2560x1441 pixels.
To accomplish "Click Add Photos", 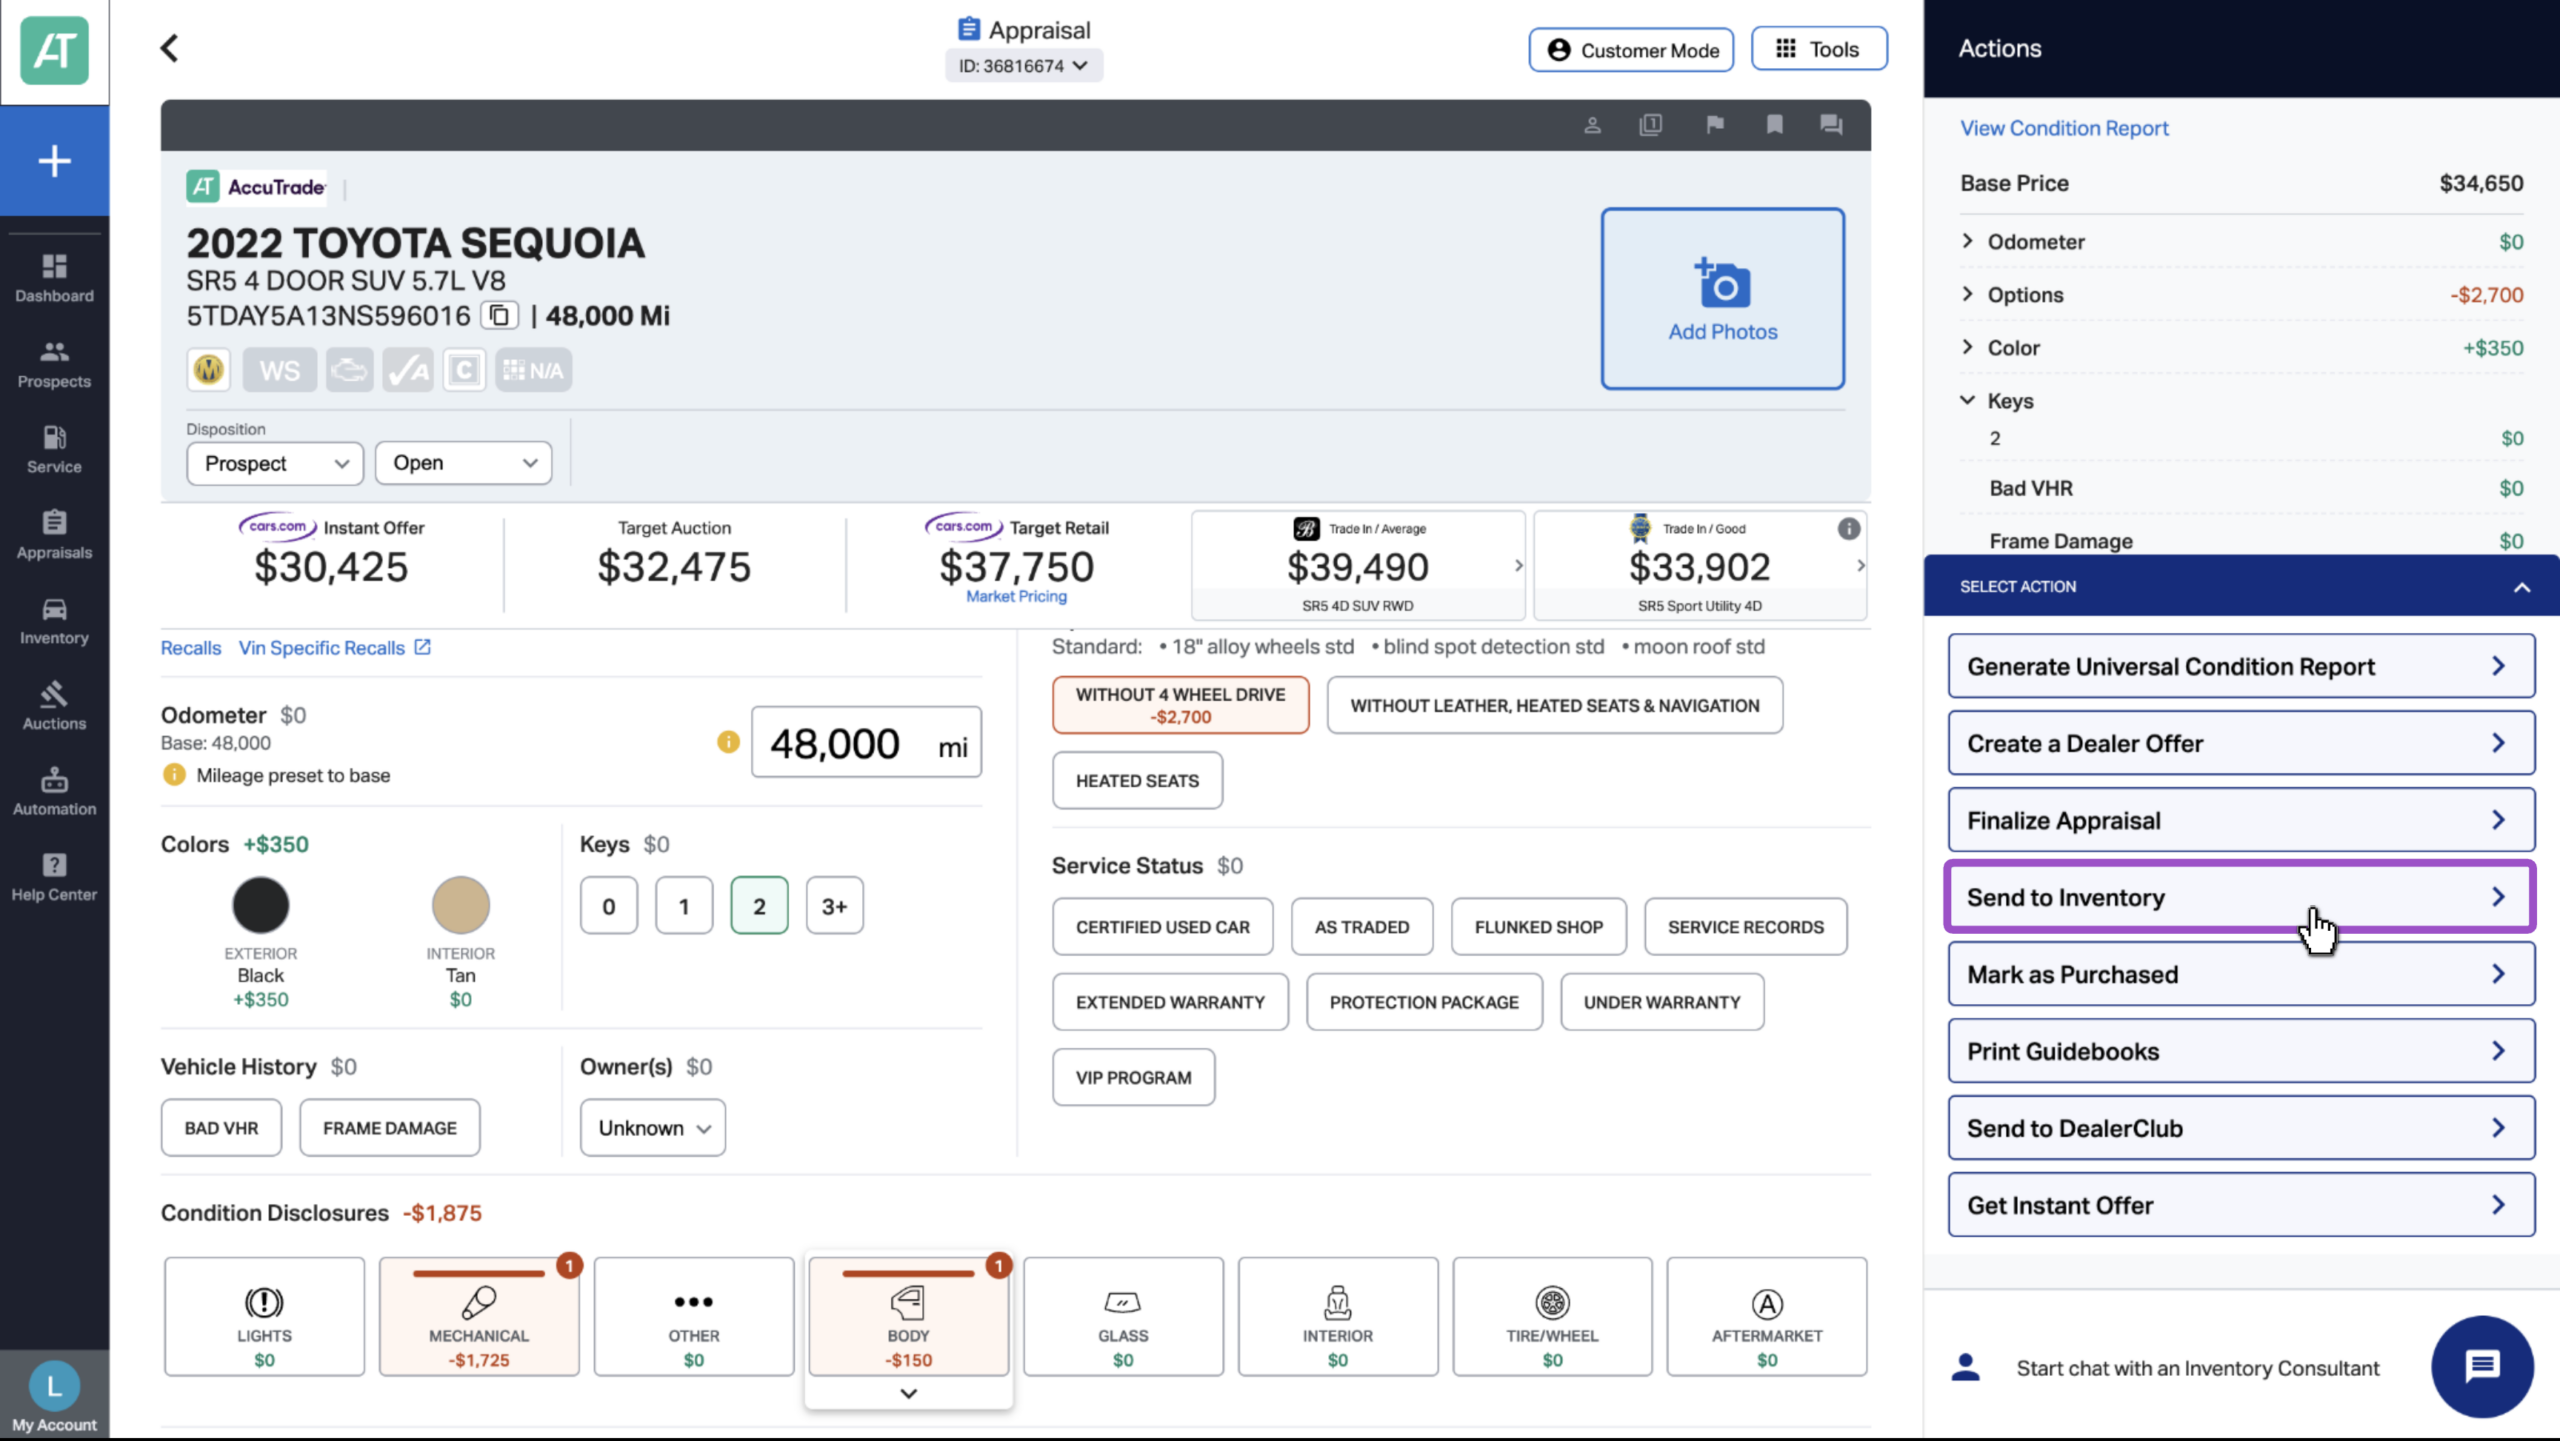I will point(1722,298).
